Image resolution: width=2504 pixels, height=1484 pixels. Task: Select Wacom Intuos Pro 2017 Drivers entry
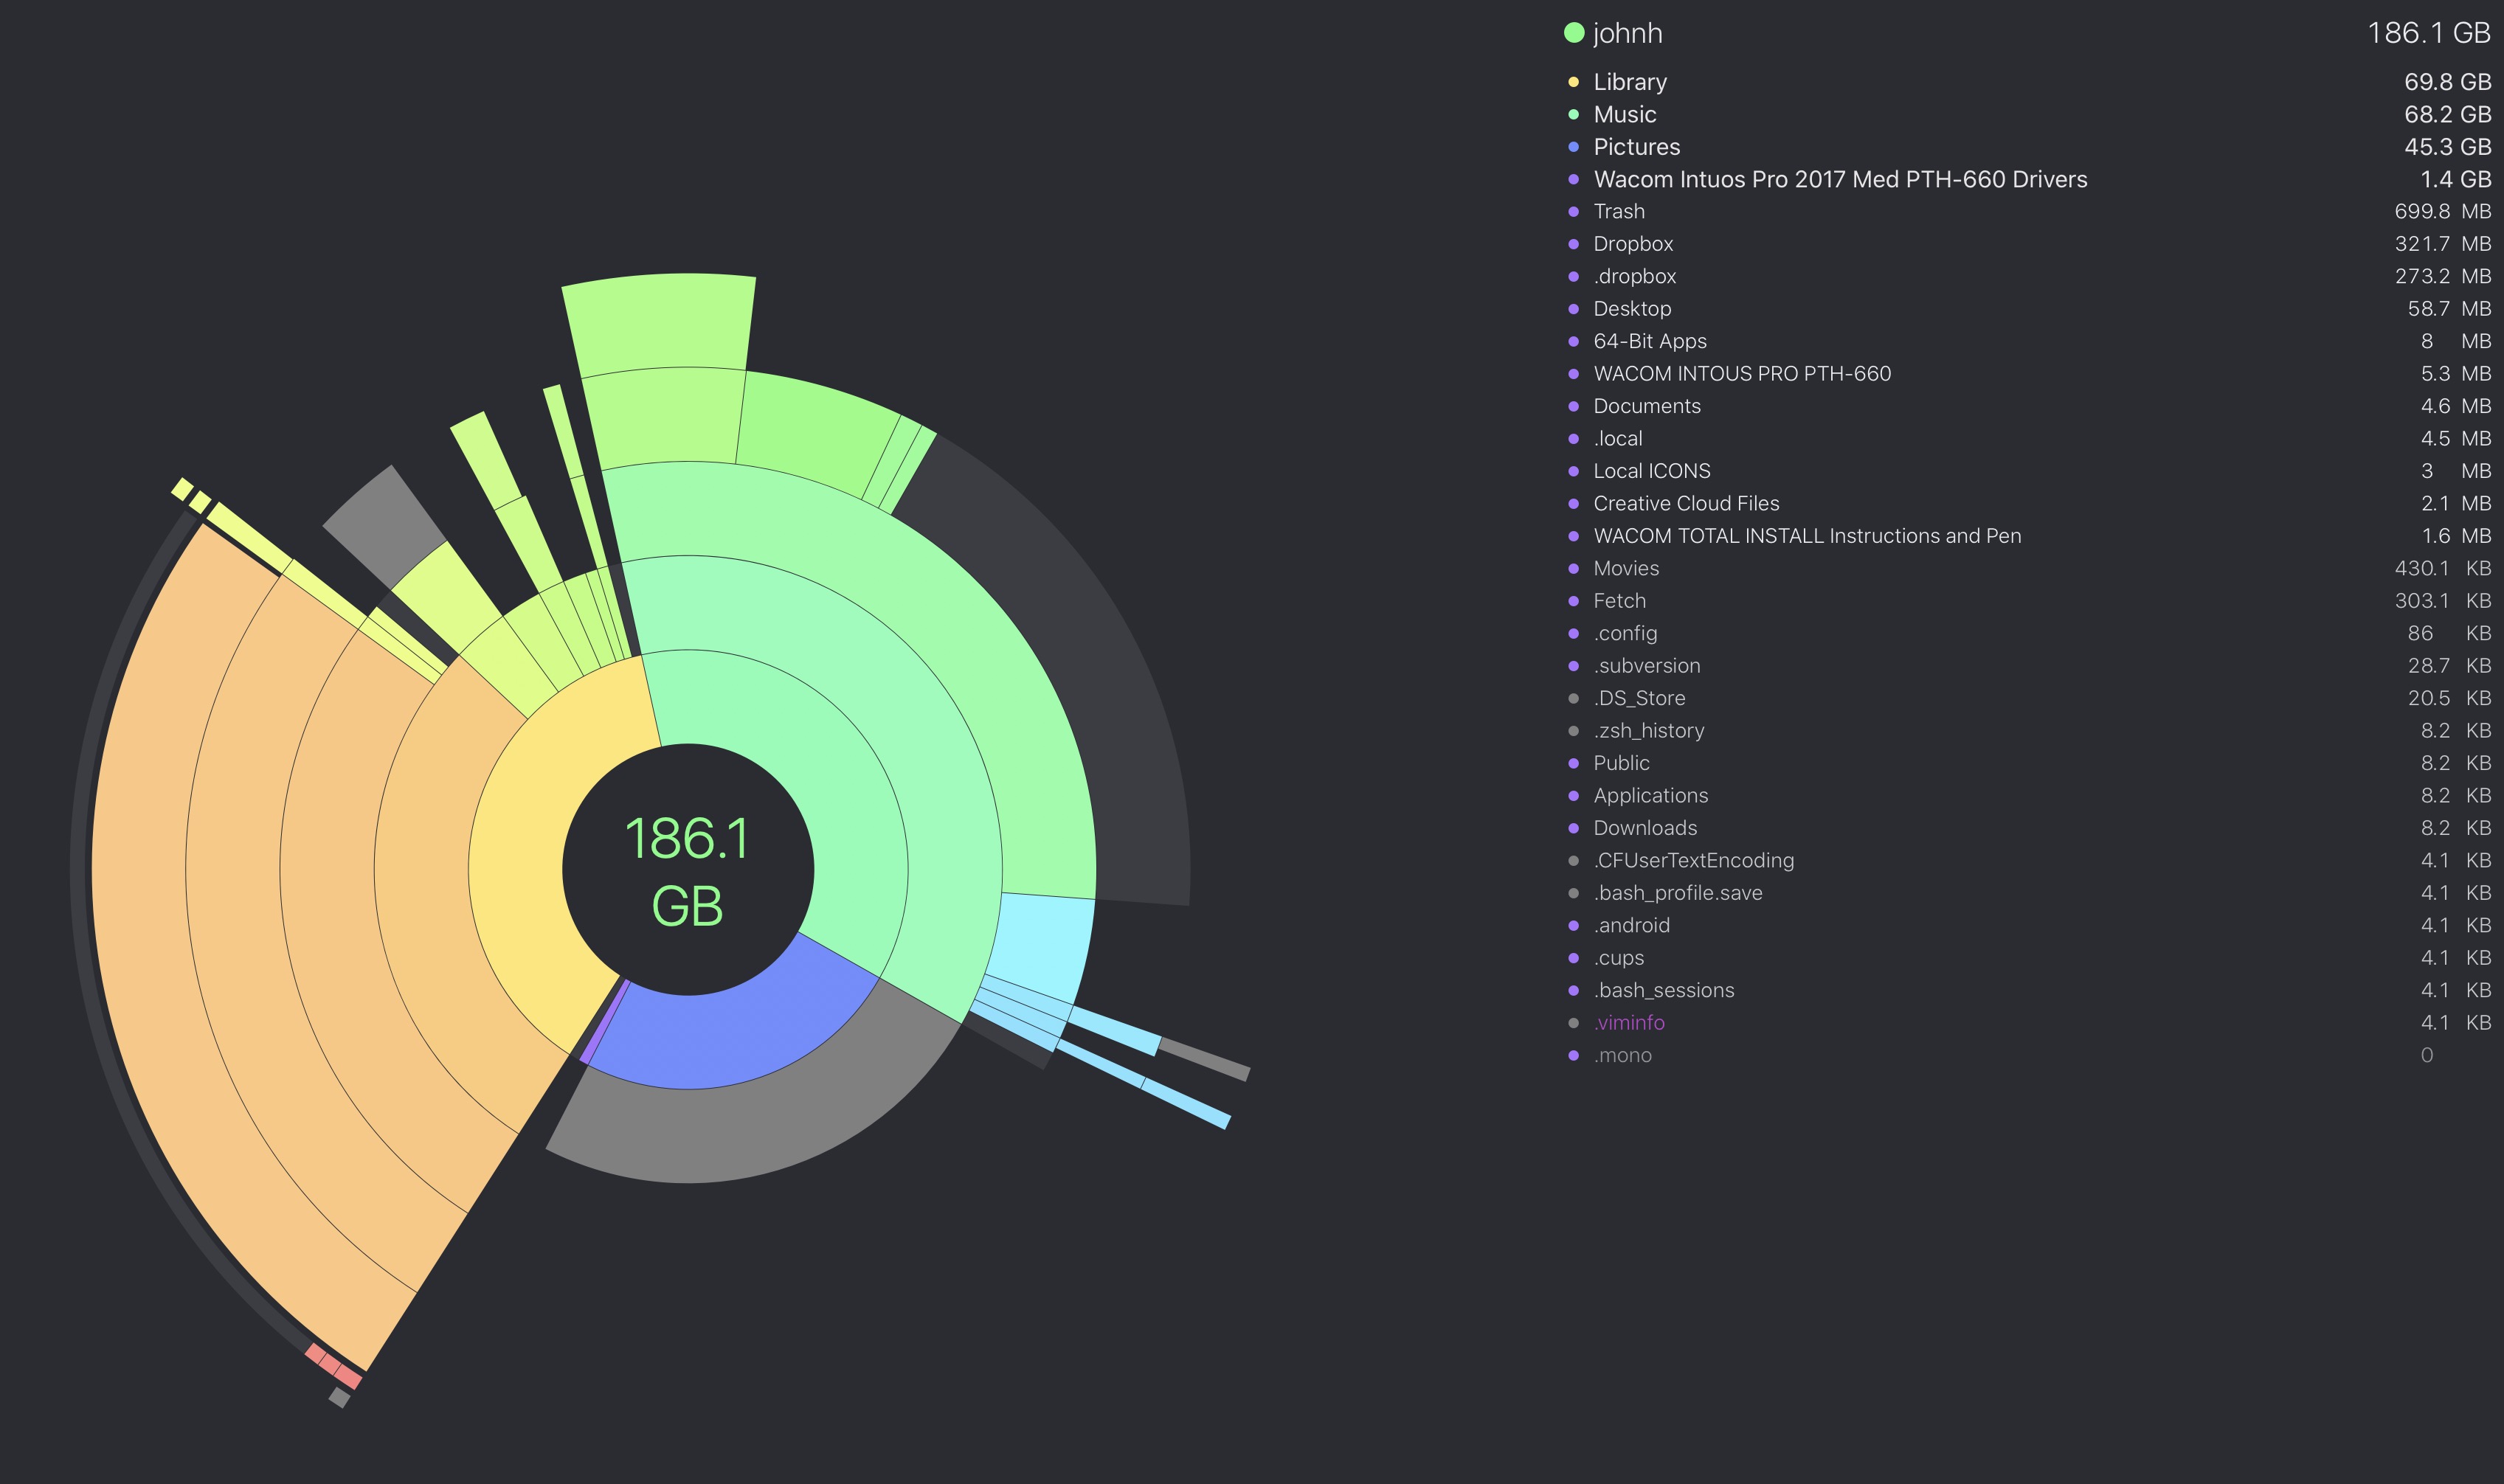1839,179
